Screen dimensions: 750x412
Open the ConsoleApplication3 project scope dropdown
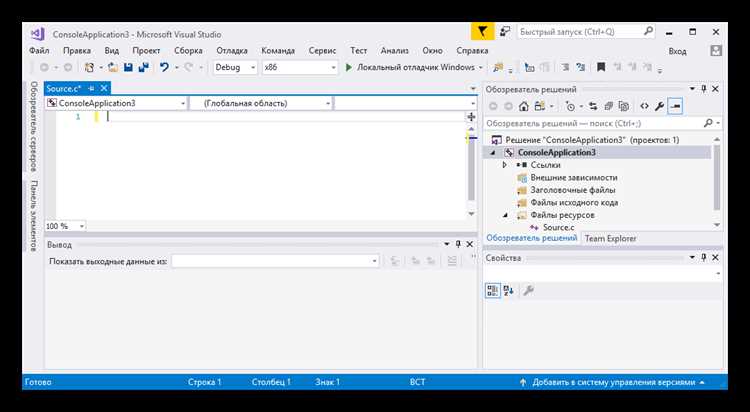[116, 103]
